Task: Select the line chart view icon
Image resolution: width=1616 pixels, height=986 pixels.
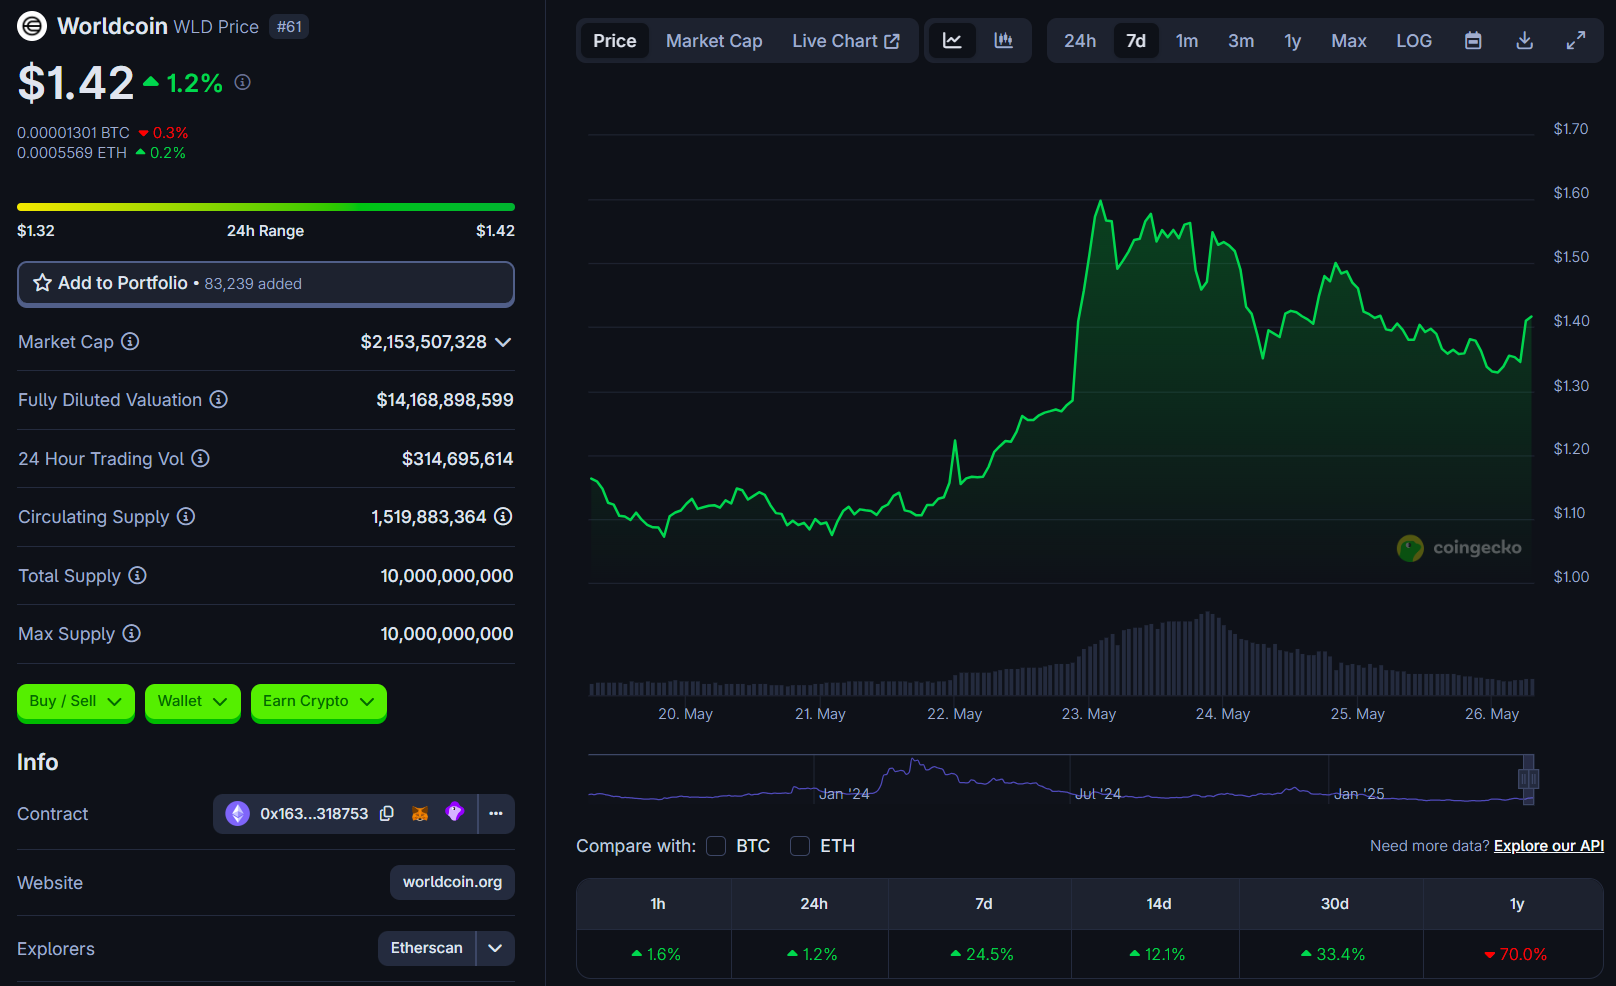Action: pos(952,41)
